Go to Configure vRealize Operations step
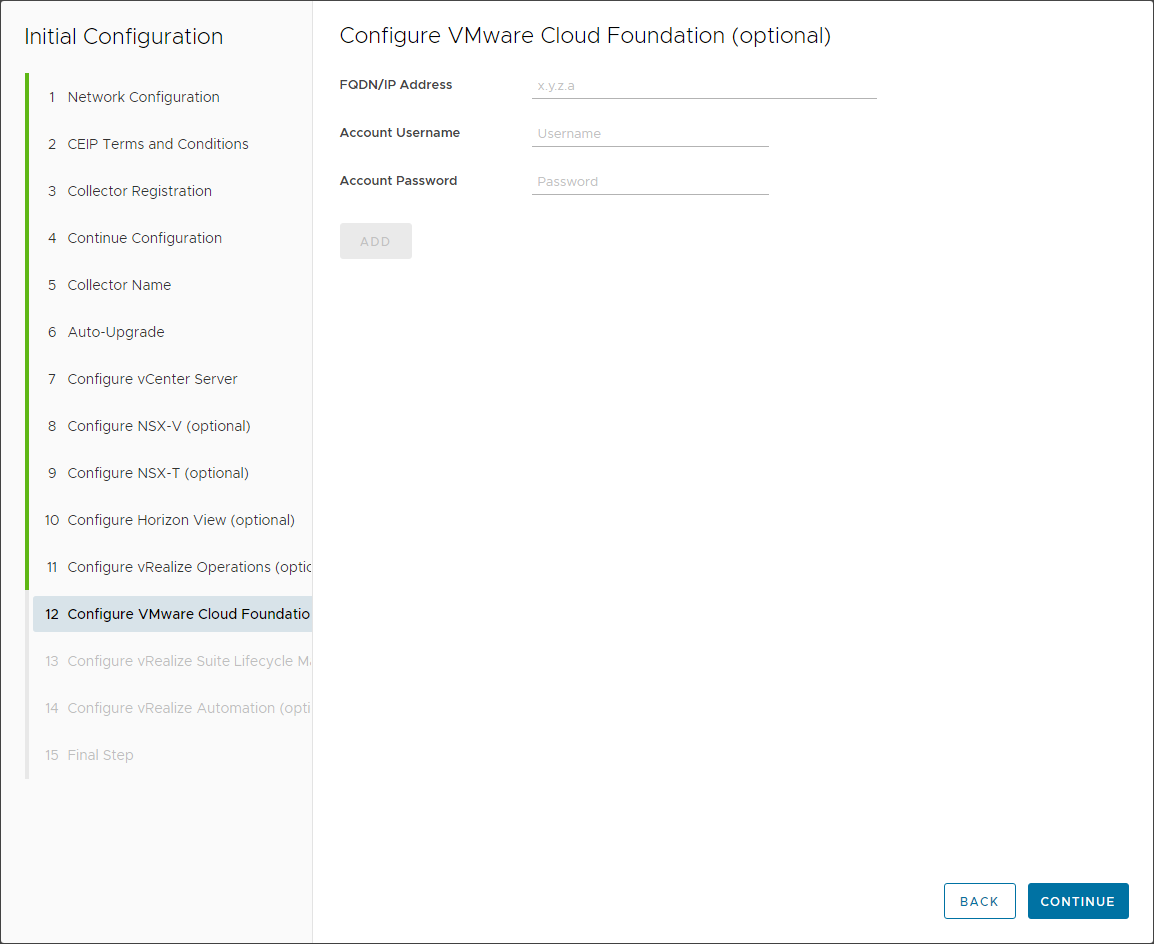The width and height of the screenshot is (1154, 944). 171,567
